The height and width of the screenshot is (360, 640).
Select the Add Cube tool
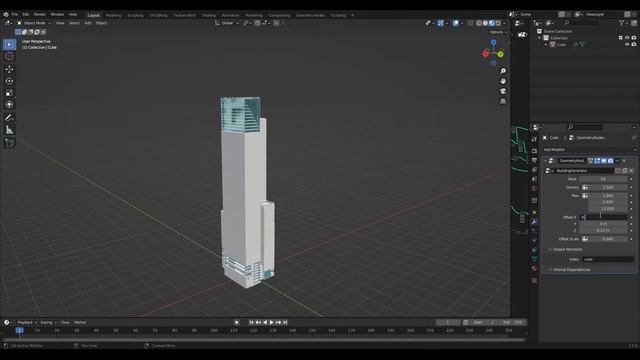tap(9, 143)
